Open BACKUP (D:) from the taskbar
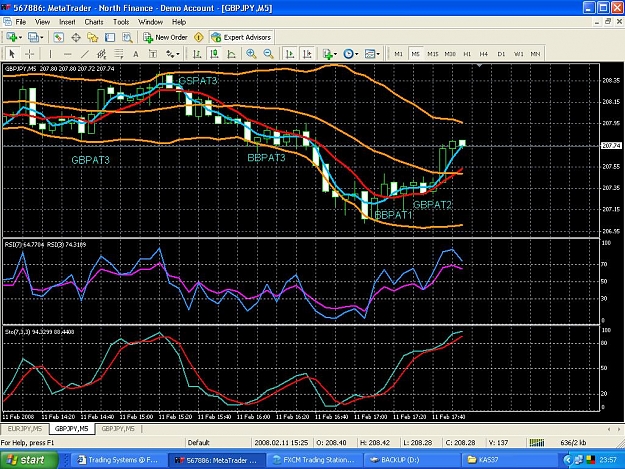This screenshot has width=625, height=469. pyautogui.click(x=412, y=460)
